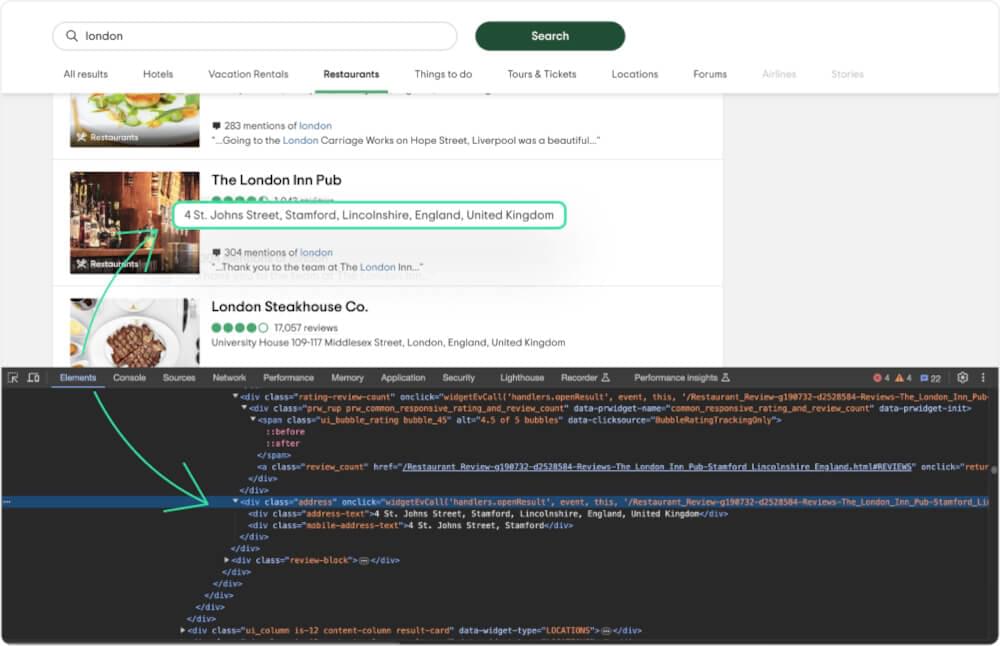This screenshot has width=1000, height=646.
Task: Open the Console tab in DevTools
Action: 129,378
